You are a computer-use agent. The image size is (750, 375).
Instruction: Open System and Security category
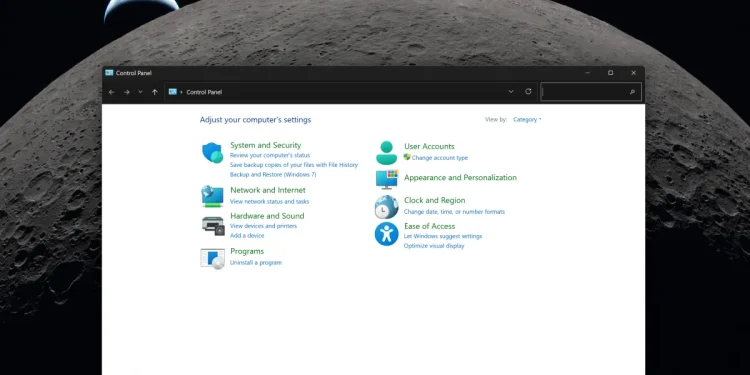click(x=265, y=145)
